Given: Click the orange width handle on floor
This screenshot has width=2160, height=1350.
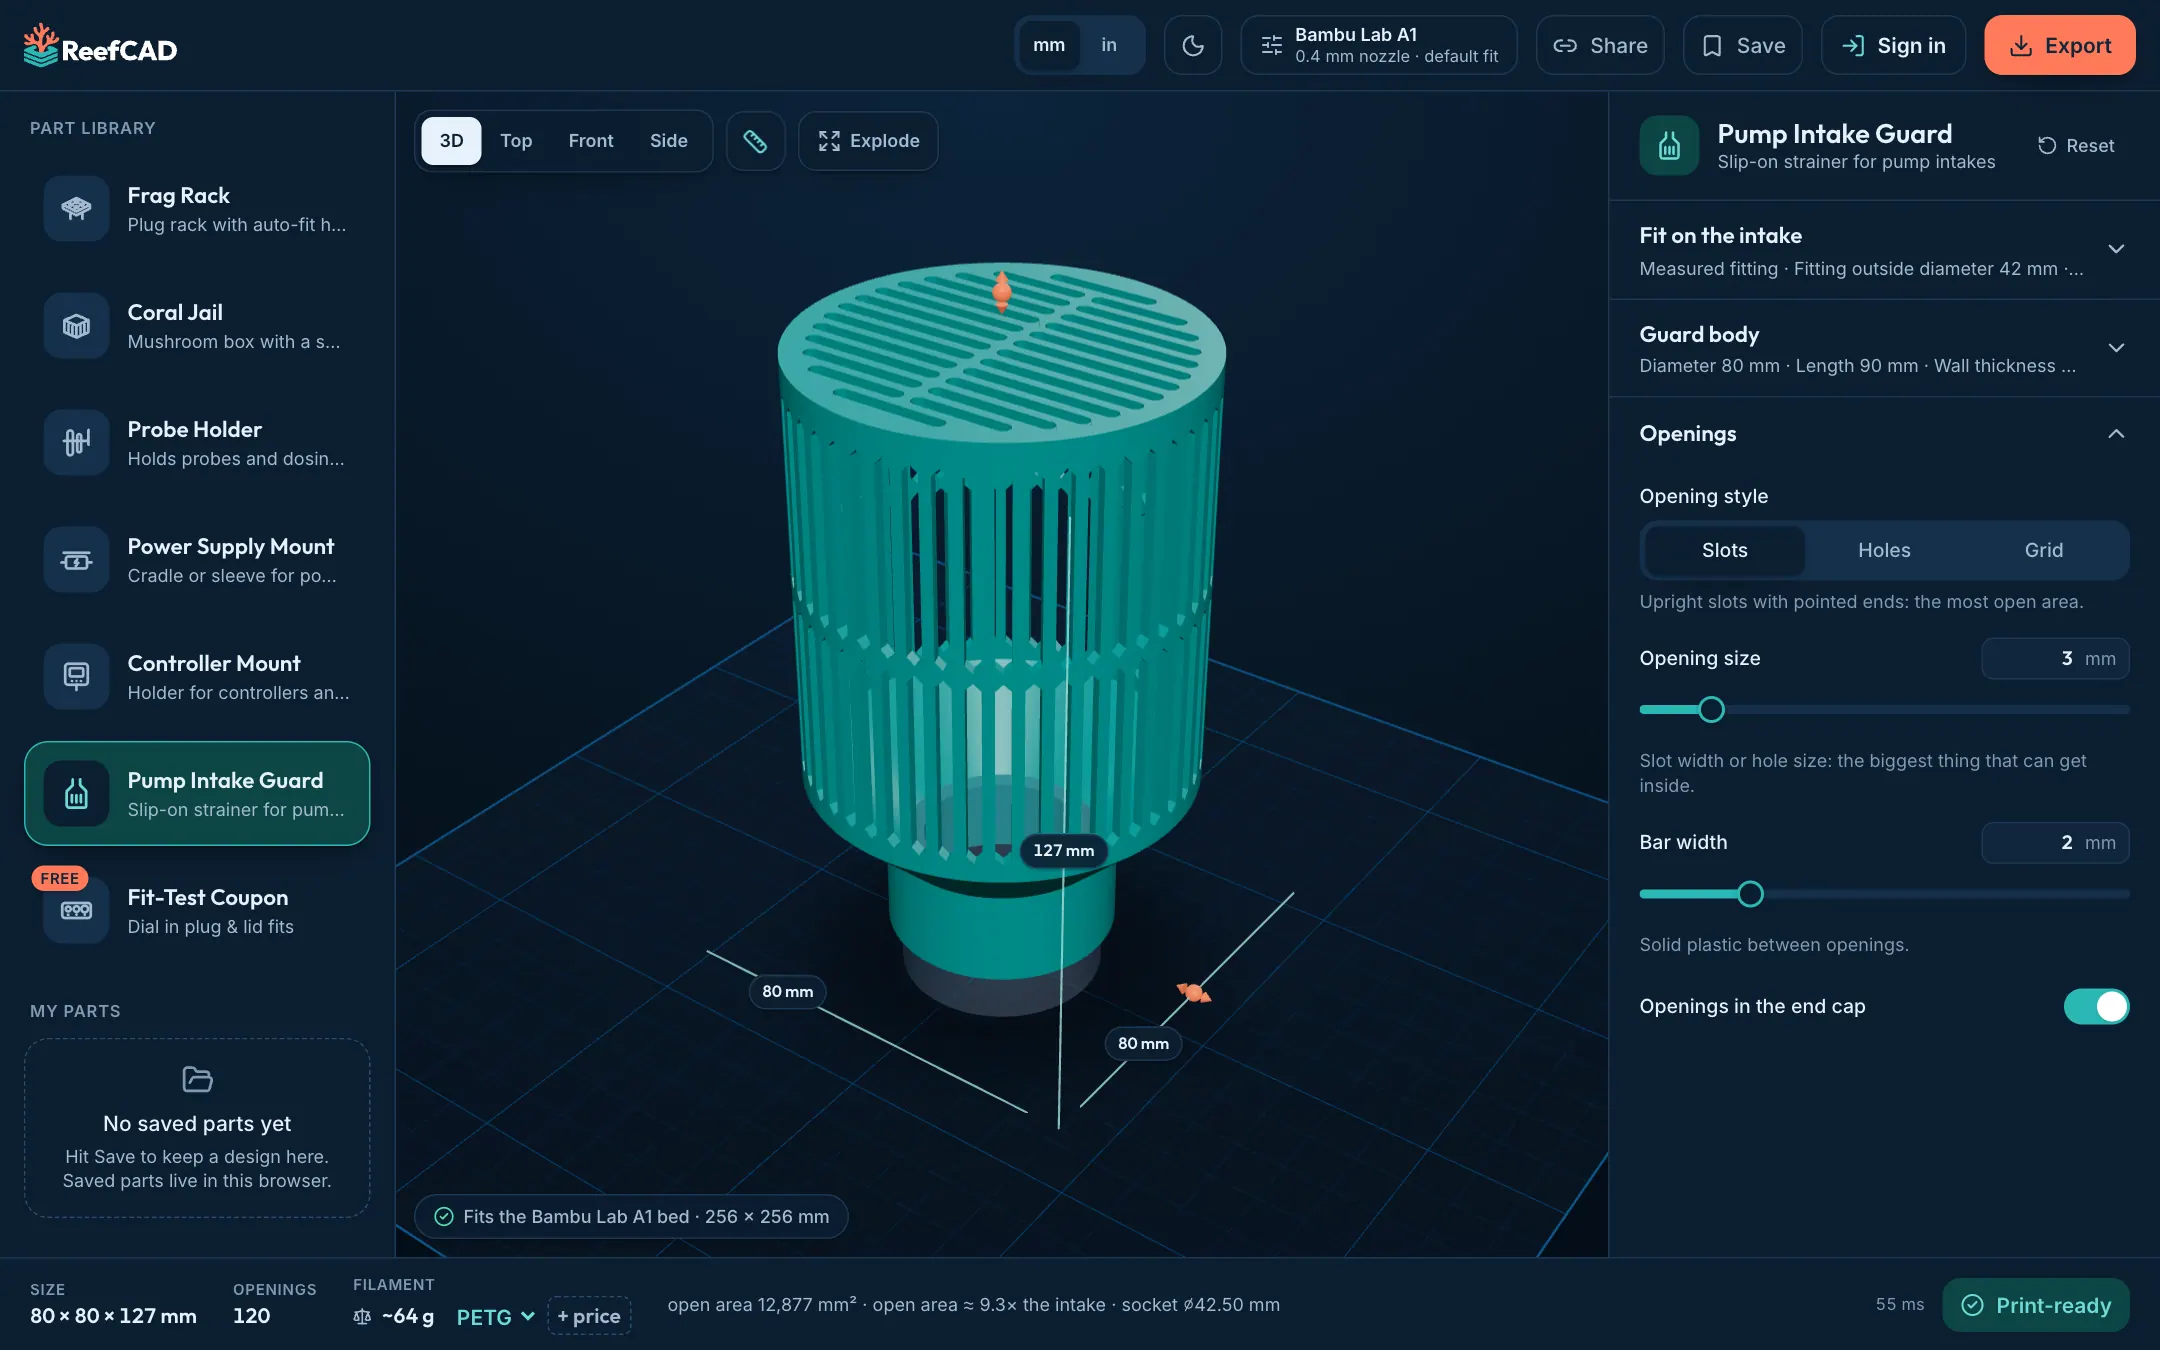Looking at the screenshot, I should coord(1193,992).
